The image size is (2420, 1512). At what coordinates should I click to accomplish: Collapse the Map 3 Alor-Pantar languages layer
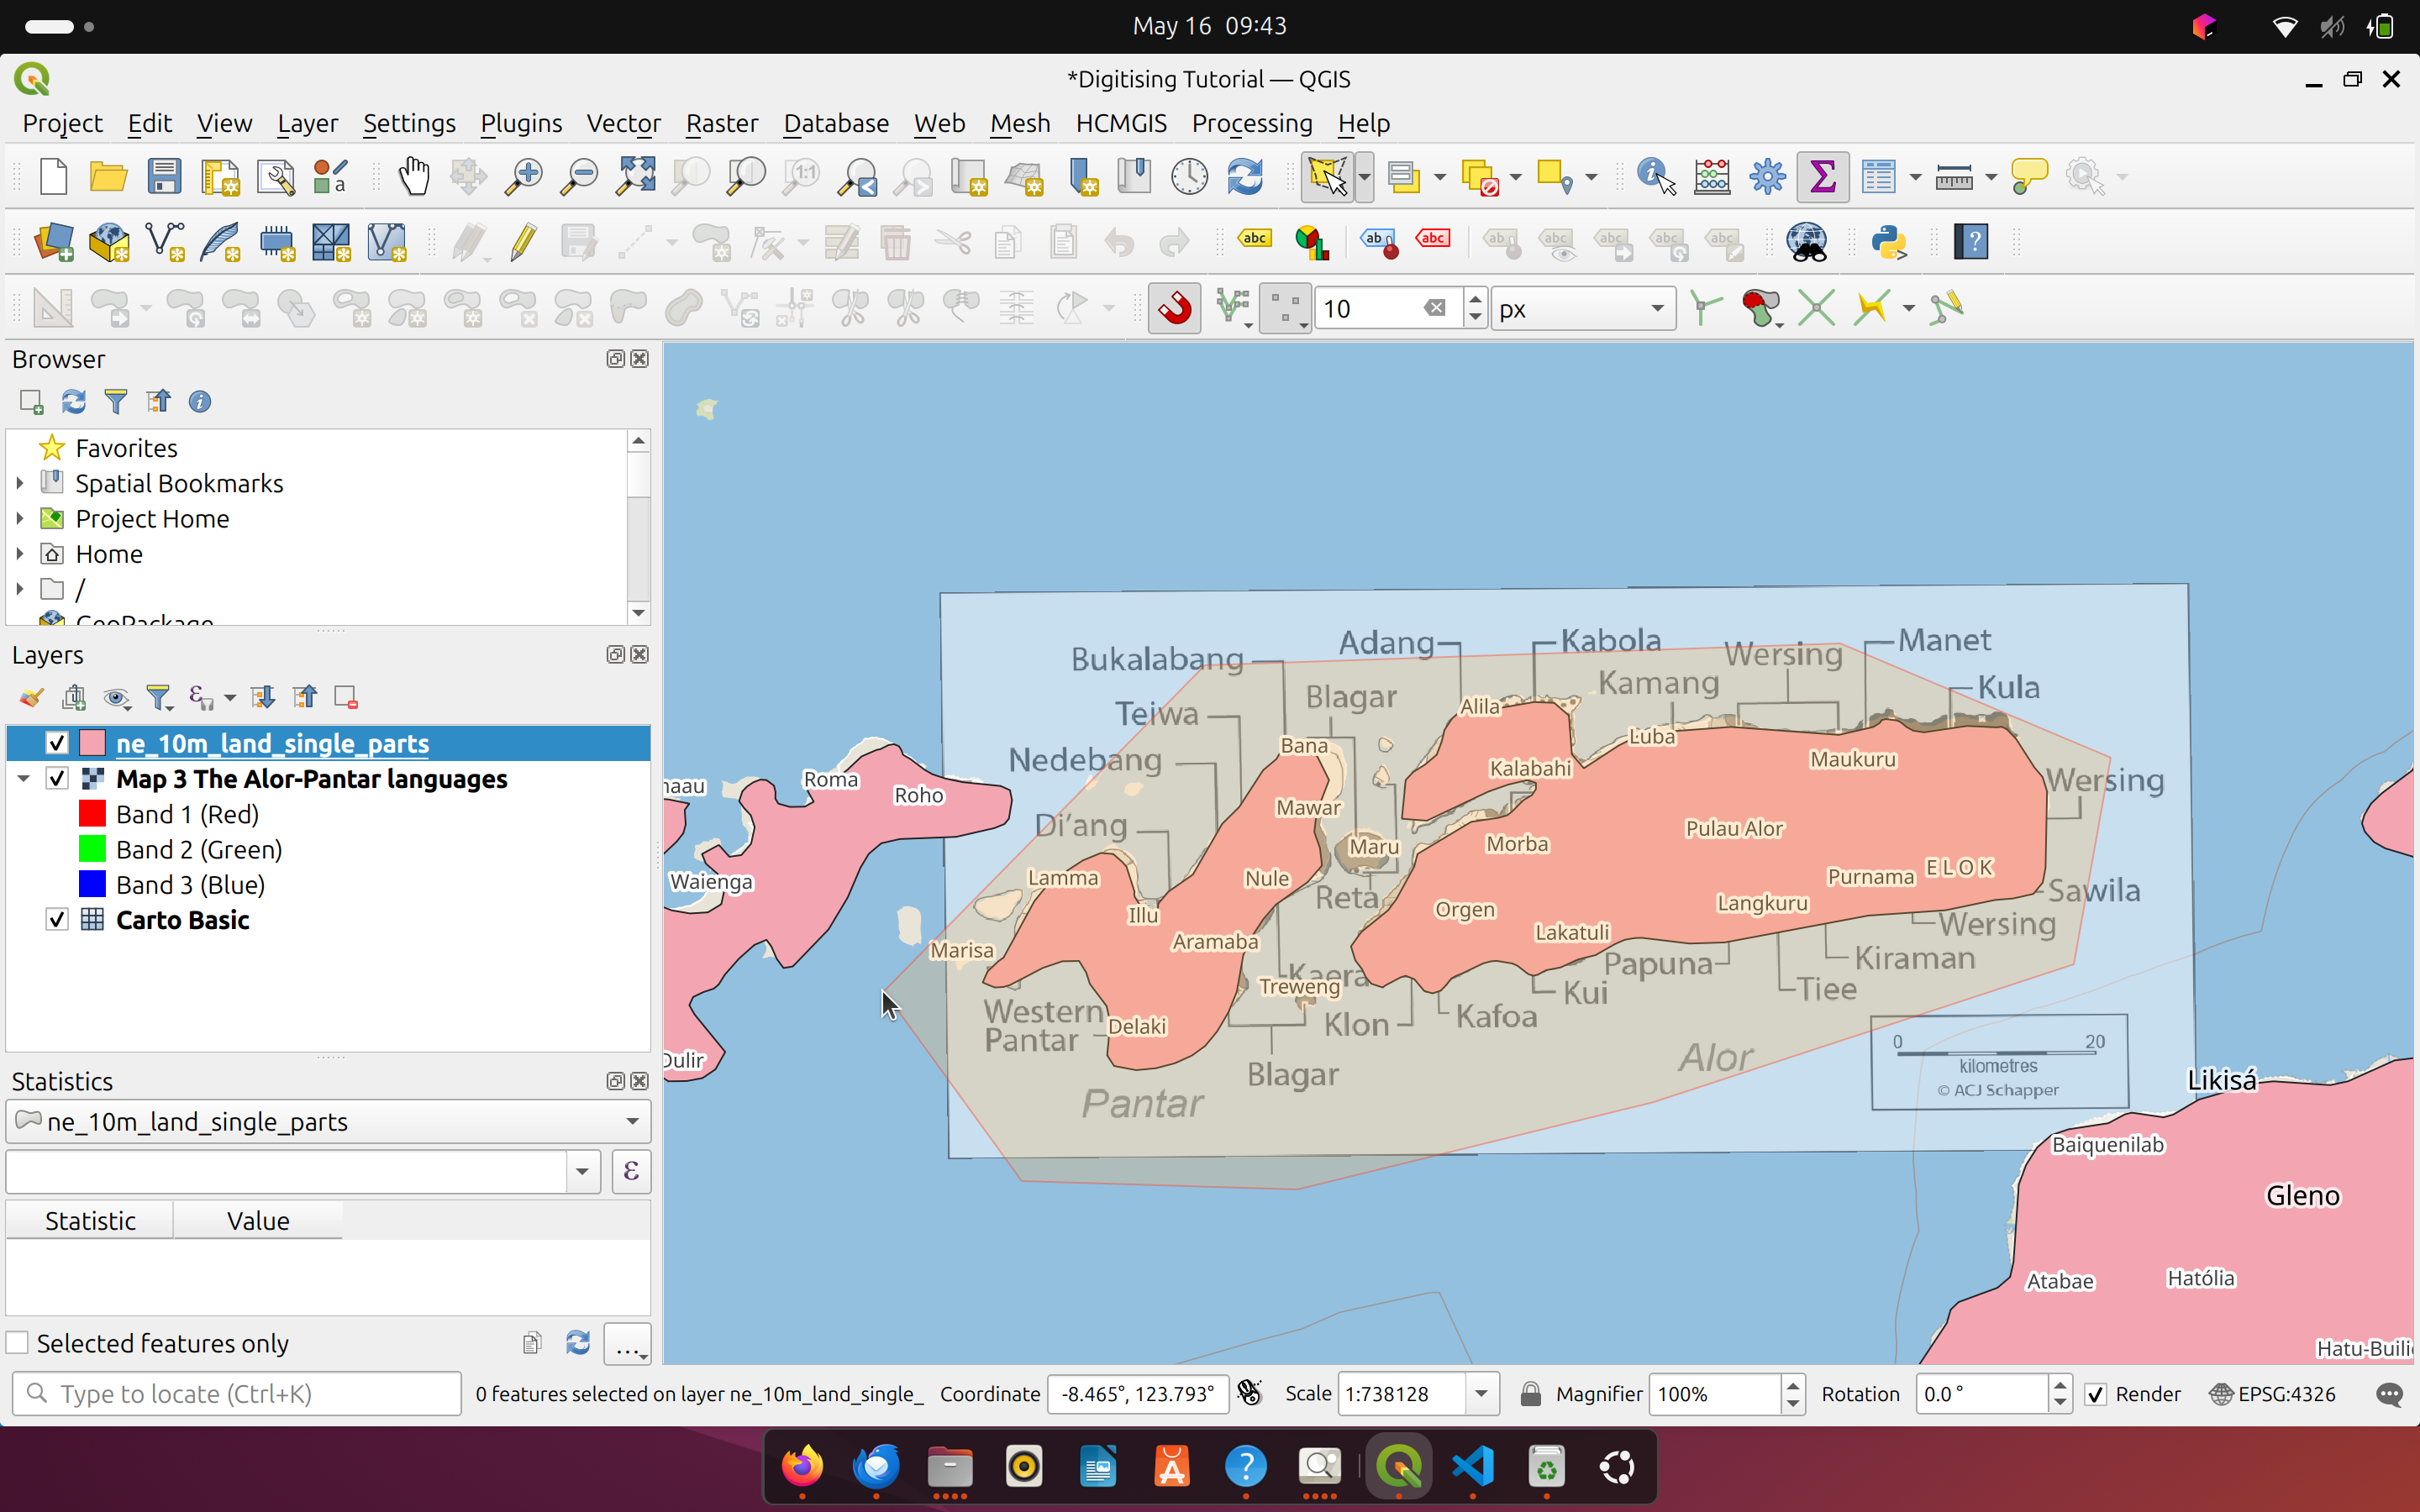(23, 778)
